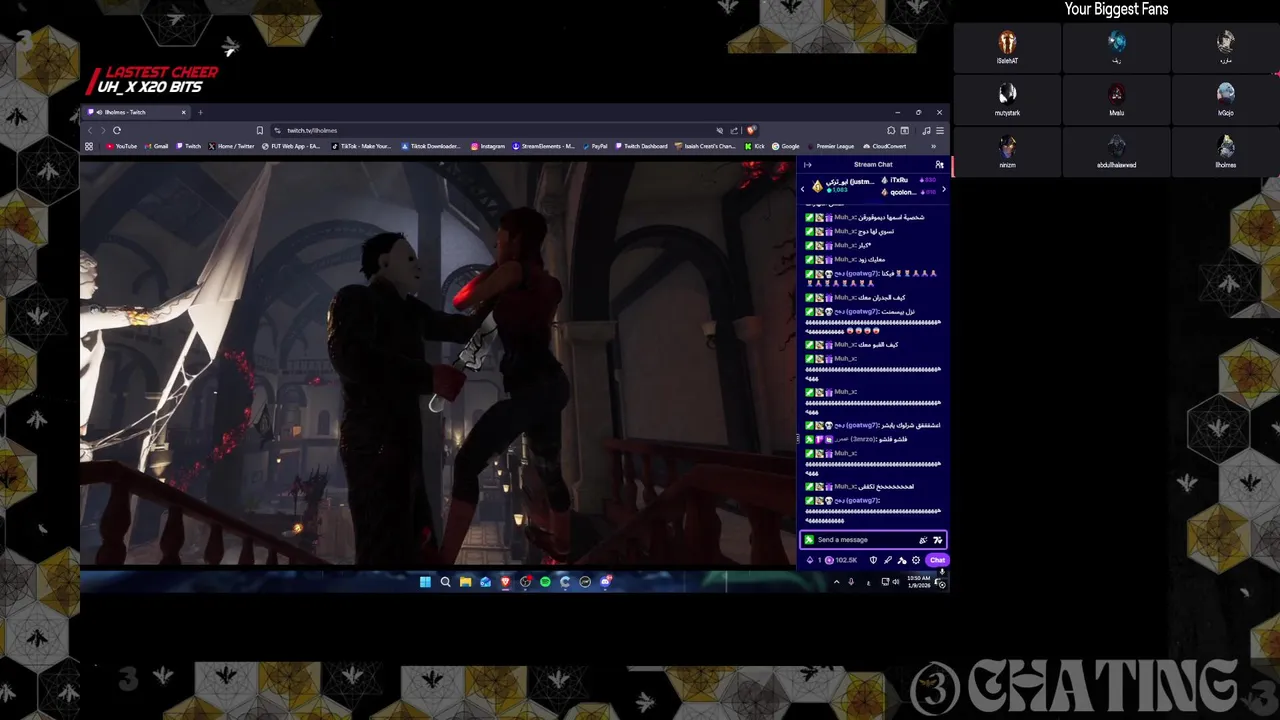Image resolution: width=1280 pixels, height=720 pixels.
Task: Open Twitch bookmark
Action: pyautogui.click(x=189, y=146)
